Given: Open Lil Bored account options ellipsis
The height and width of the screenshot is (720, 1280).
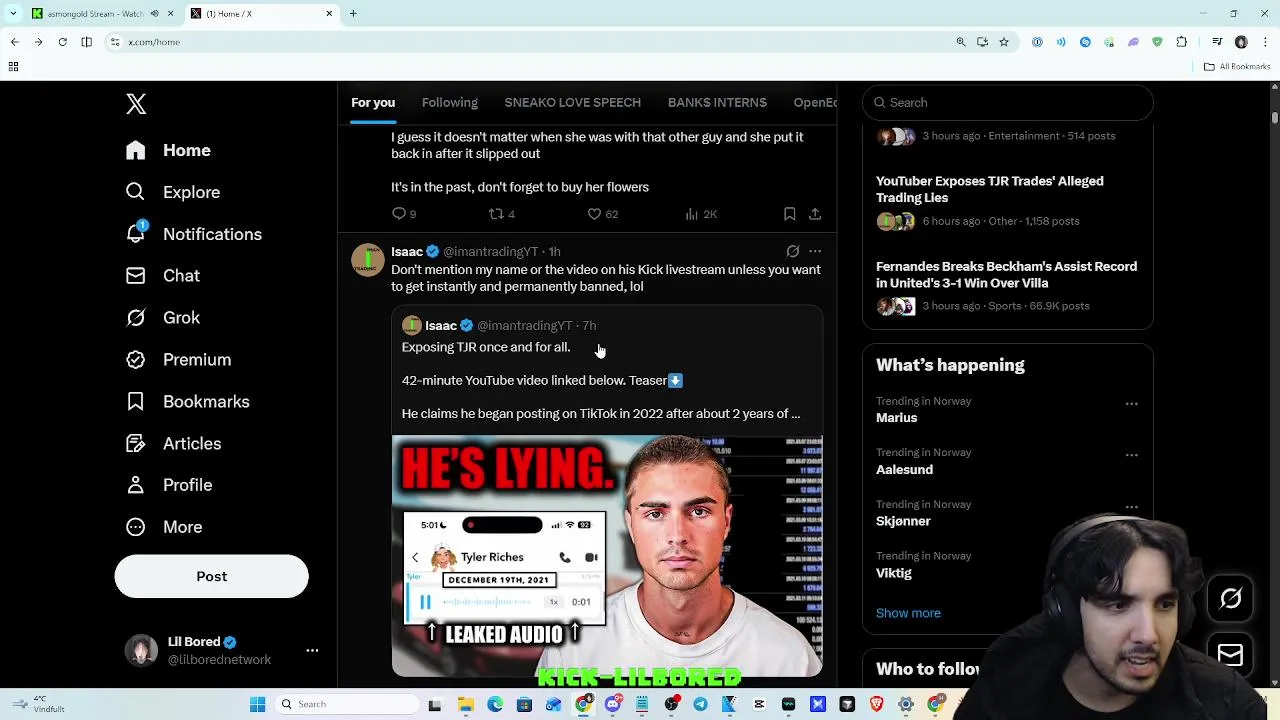Looking at the screenshot, I should [312, 651].
